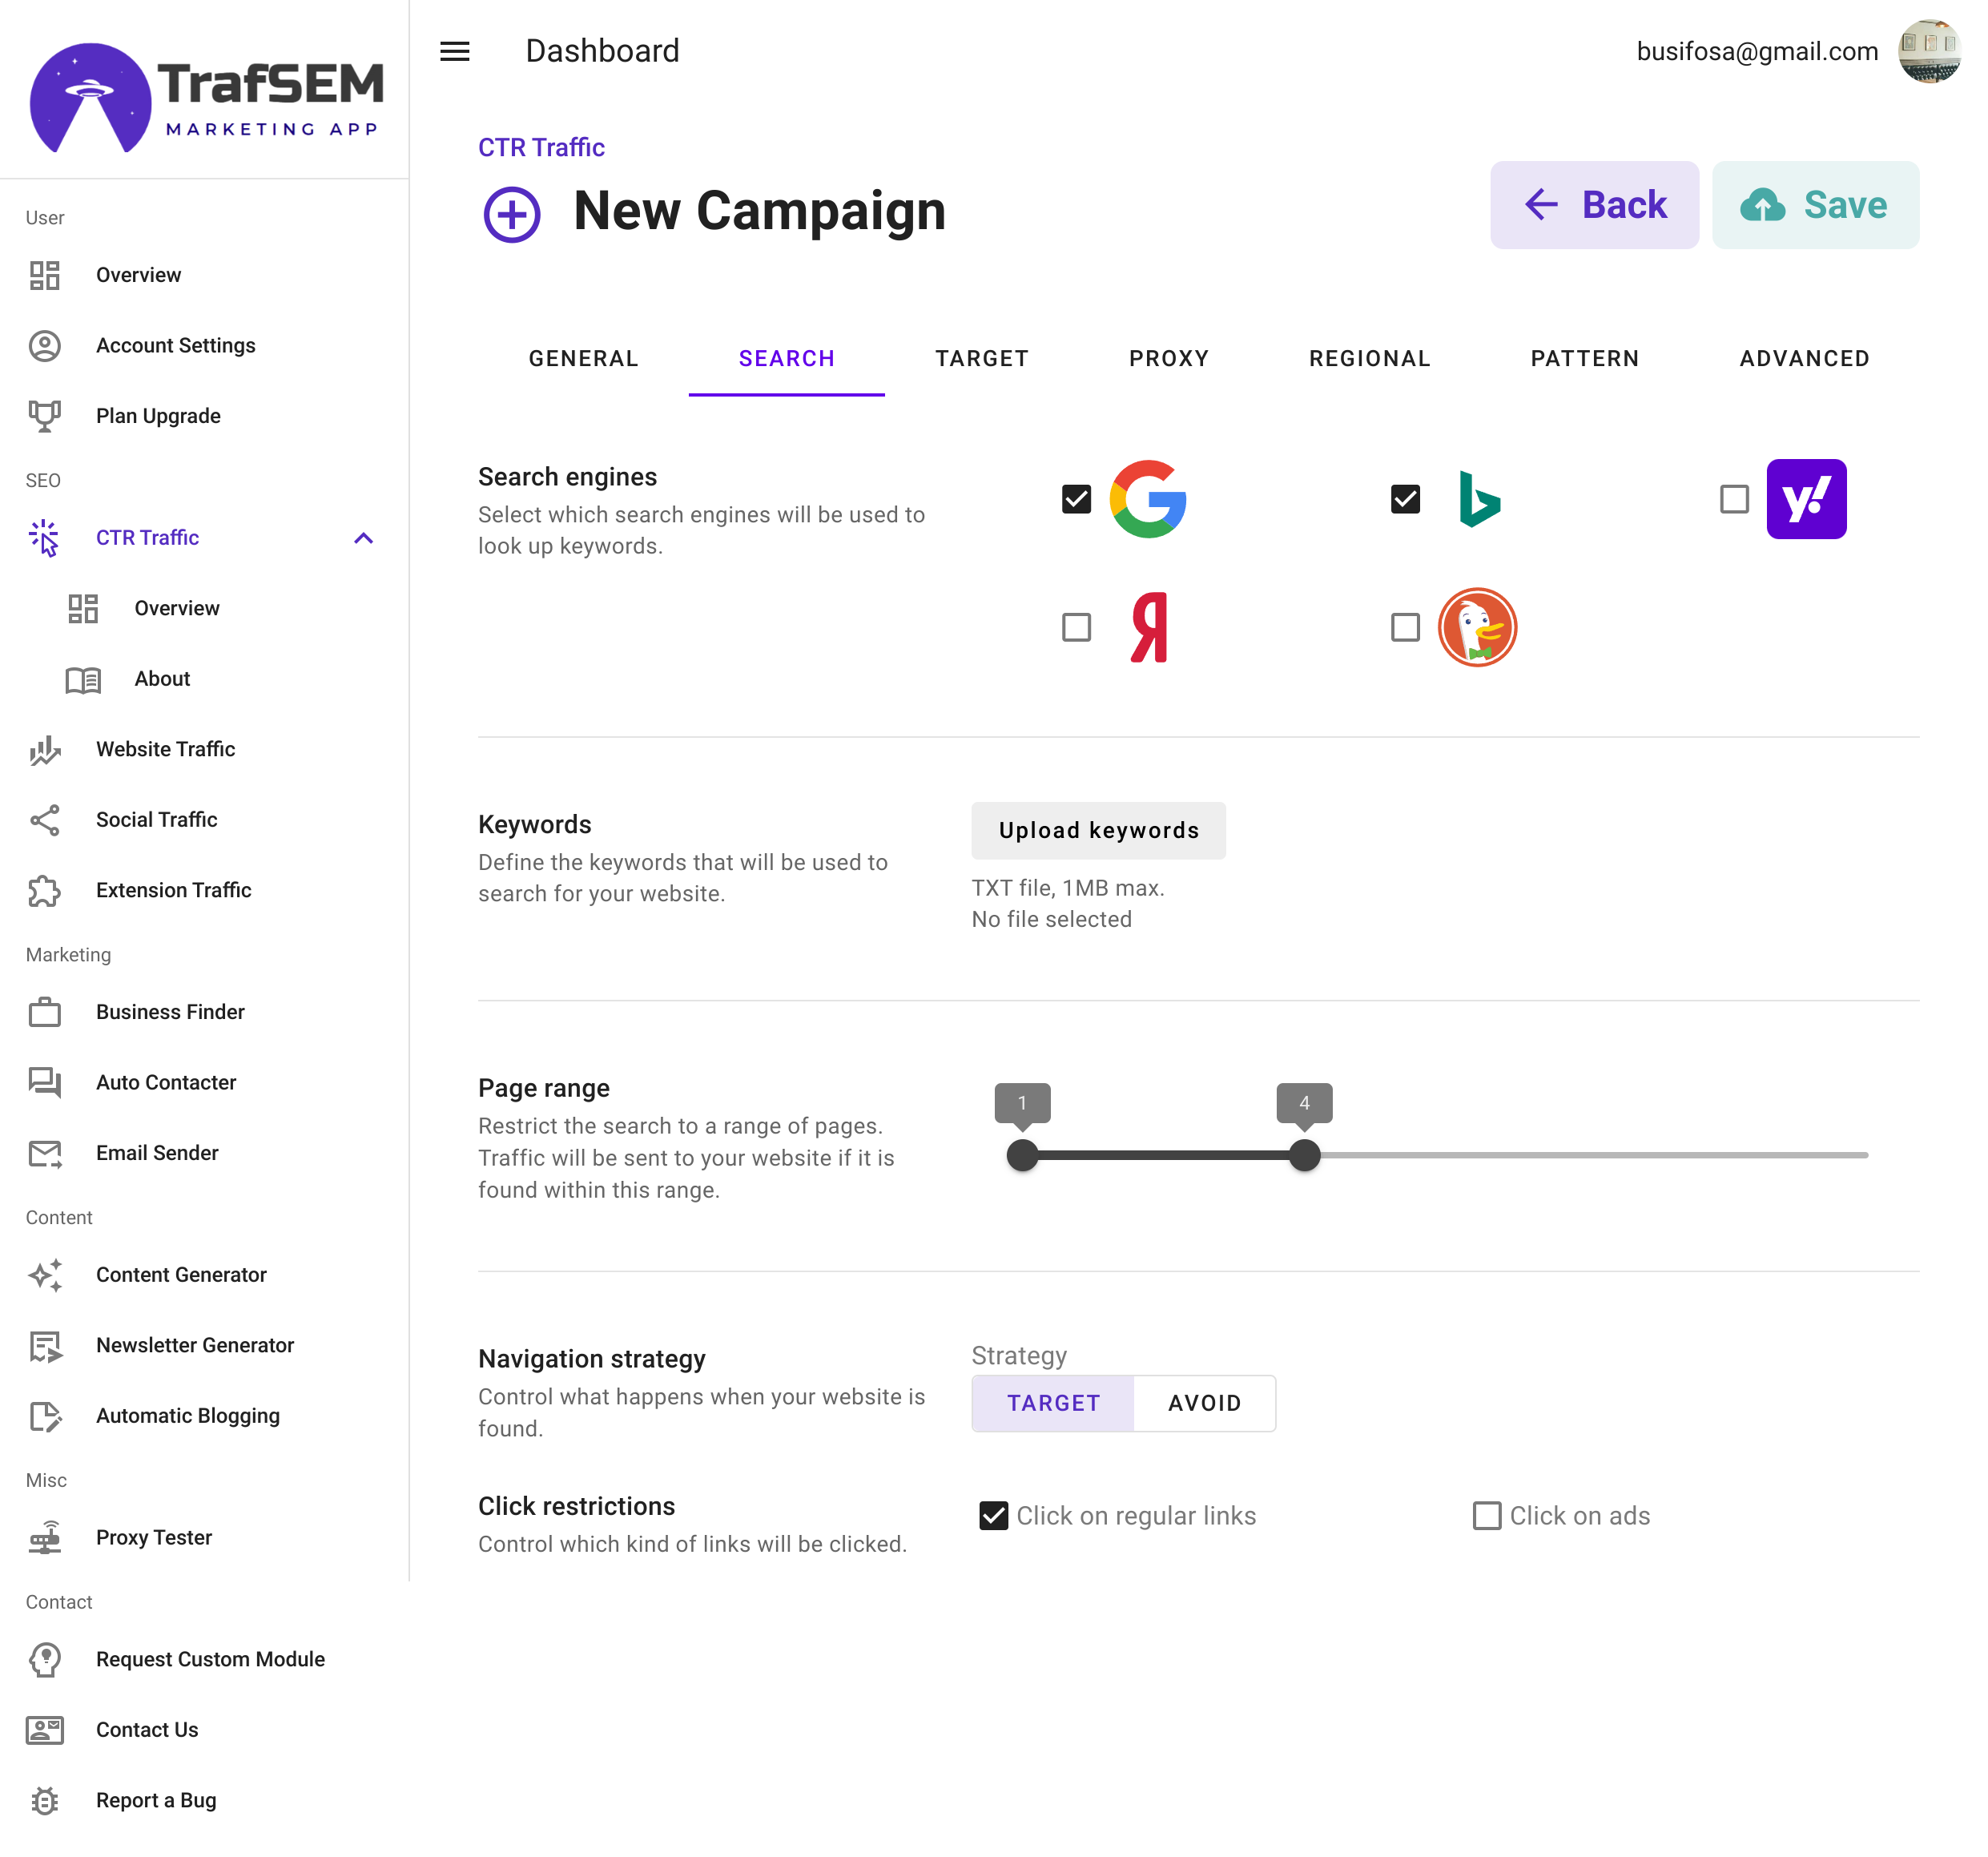Click the page range maximum slider handle

click(x=1304, y=1155)
